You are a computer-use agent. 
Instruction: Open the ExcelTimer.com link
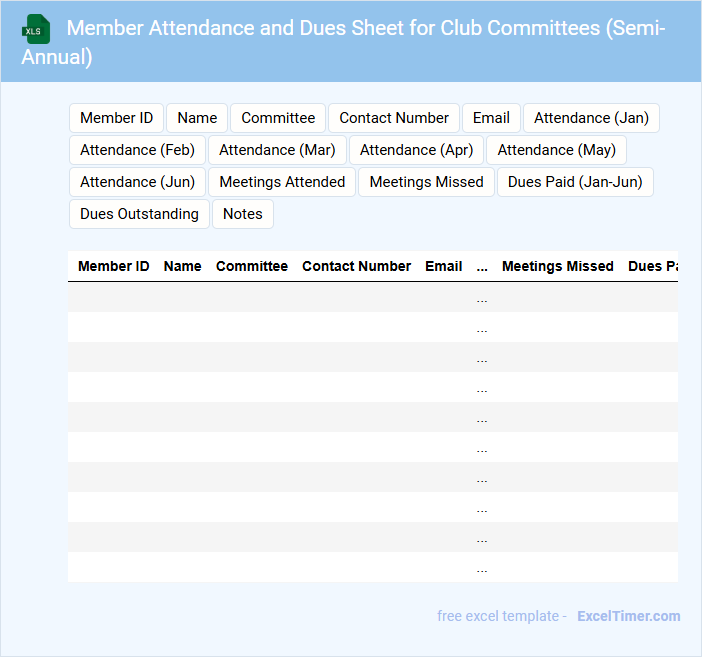[x=628, y=616]
